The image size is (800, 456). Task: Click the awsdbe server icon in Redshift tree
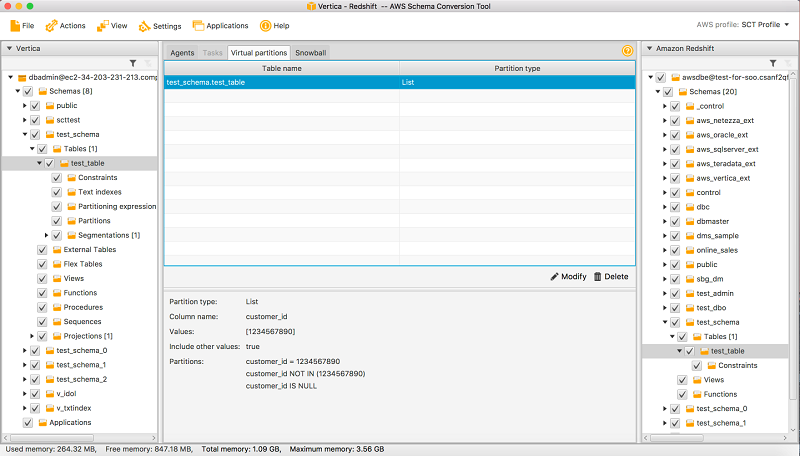[x=676, y=78]
